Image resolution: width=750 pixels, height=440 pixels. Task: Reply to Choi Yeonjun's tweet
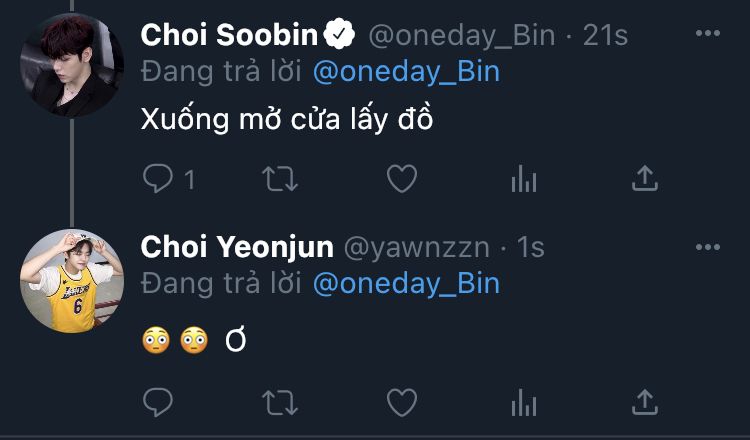point(158,402)
